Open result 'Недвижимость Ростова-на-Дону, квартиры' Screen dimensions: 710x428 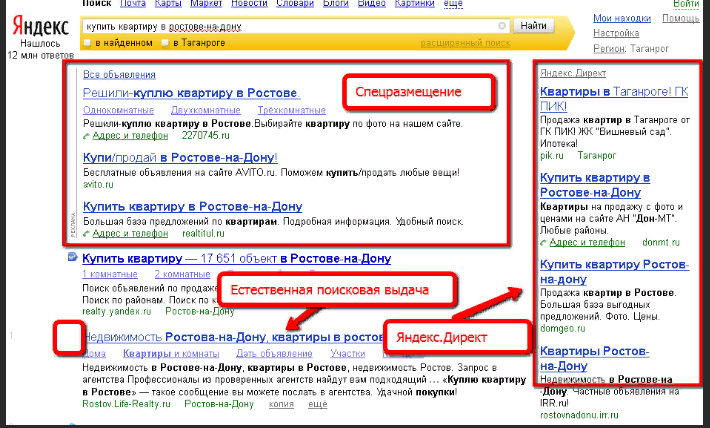234,337
